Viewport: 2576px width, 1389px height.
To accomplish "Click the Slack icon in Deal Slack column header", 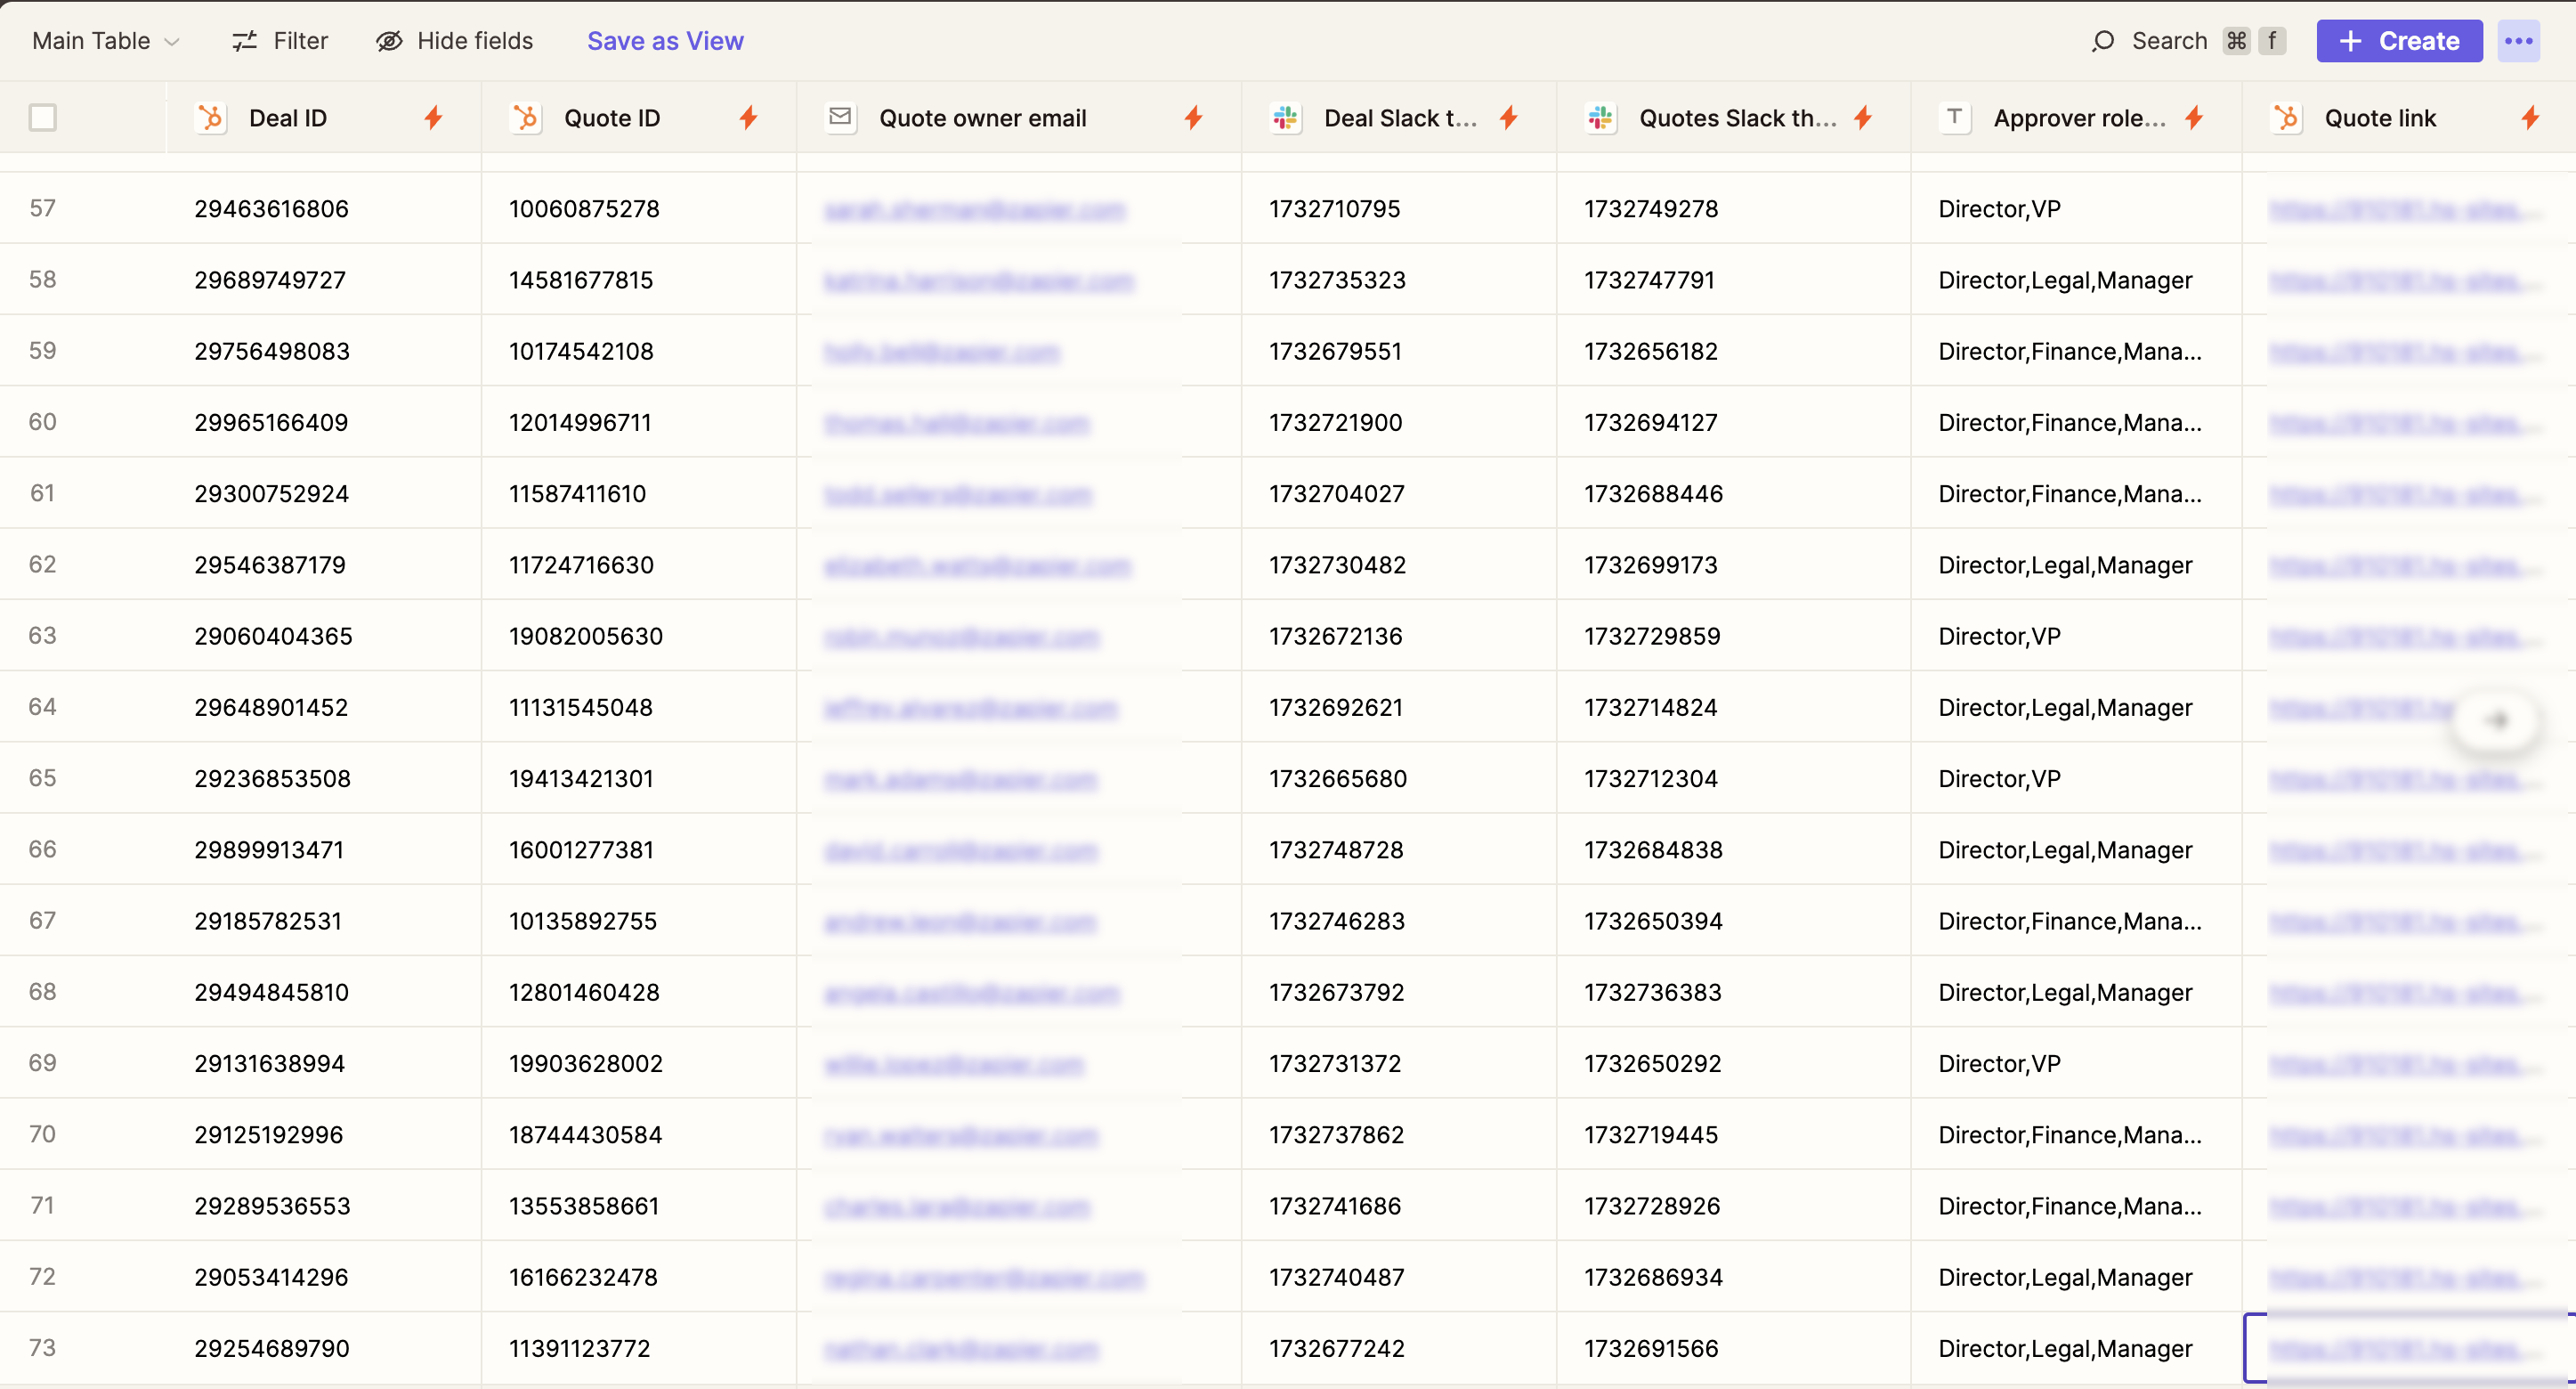I will pos(1285,118).
